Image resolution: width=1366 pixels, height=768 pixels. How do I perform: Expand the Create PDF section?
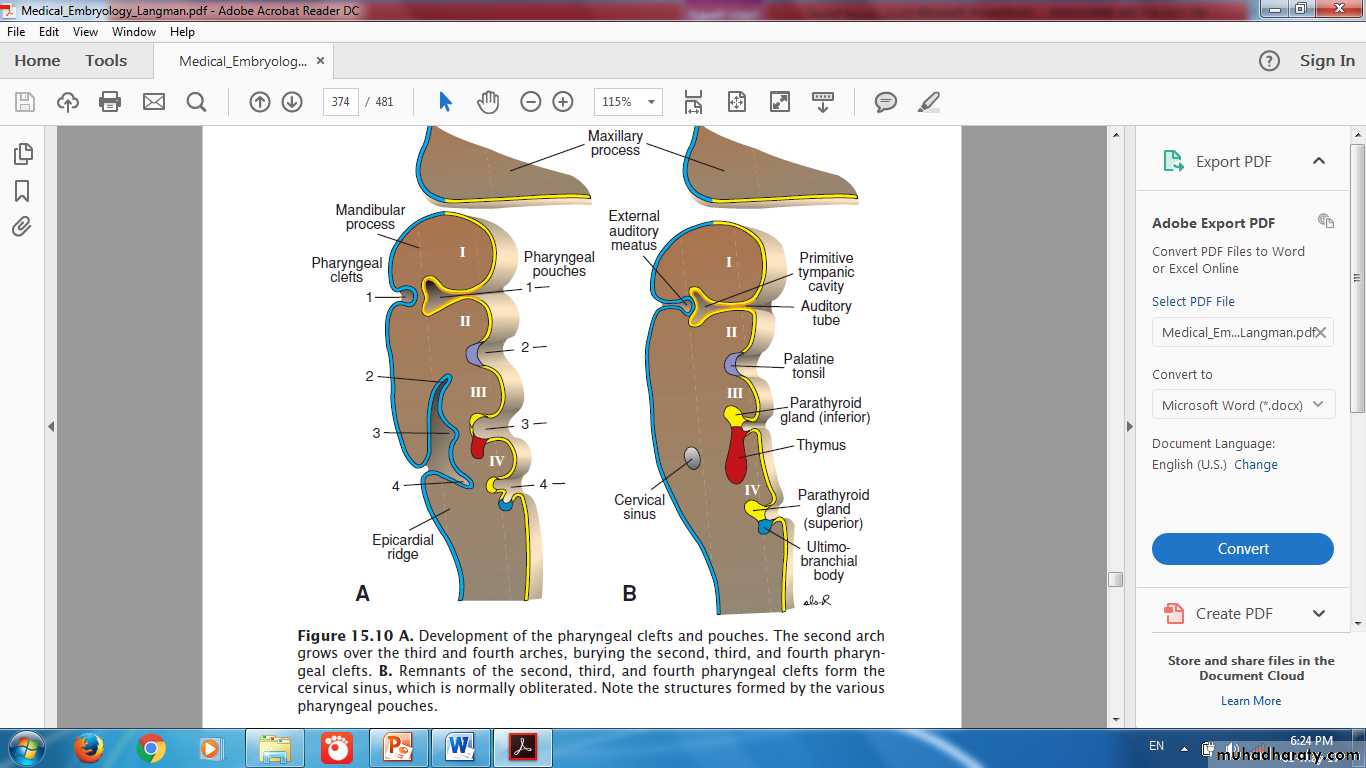[1318, 614]
